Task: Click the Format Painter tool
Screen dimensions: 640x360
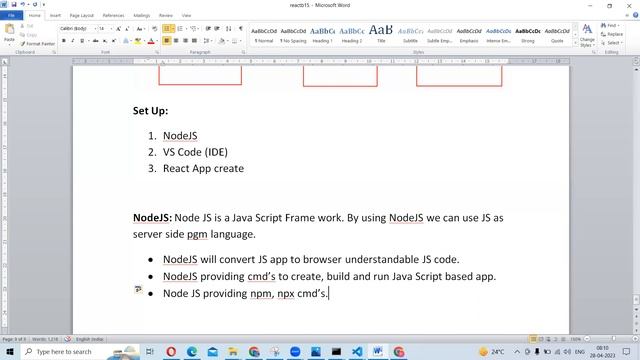Action: pos(37,44)
